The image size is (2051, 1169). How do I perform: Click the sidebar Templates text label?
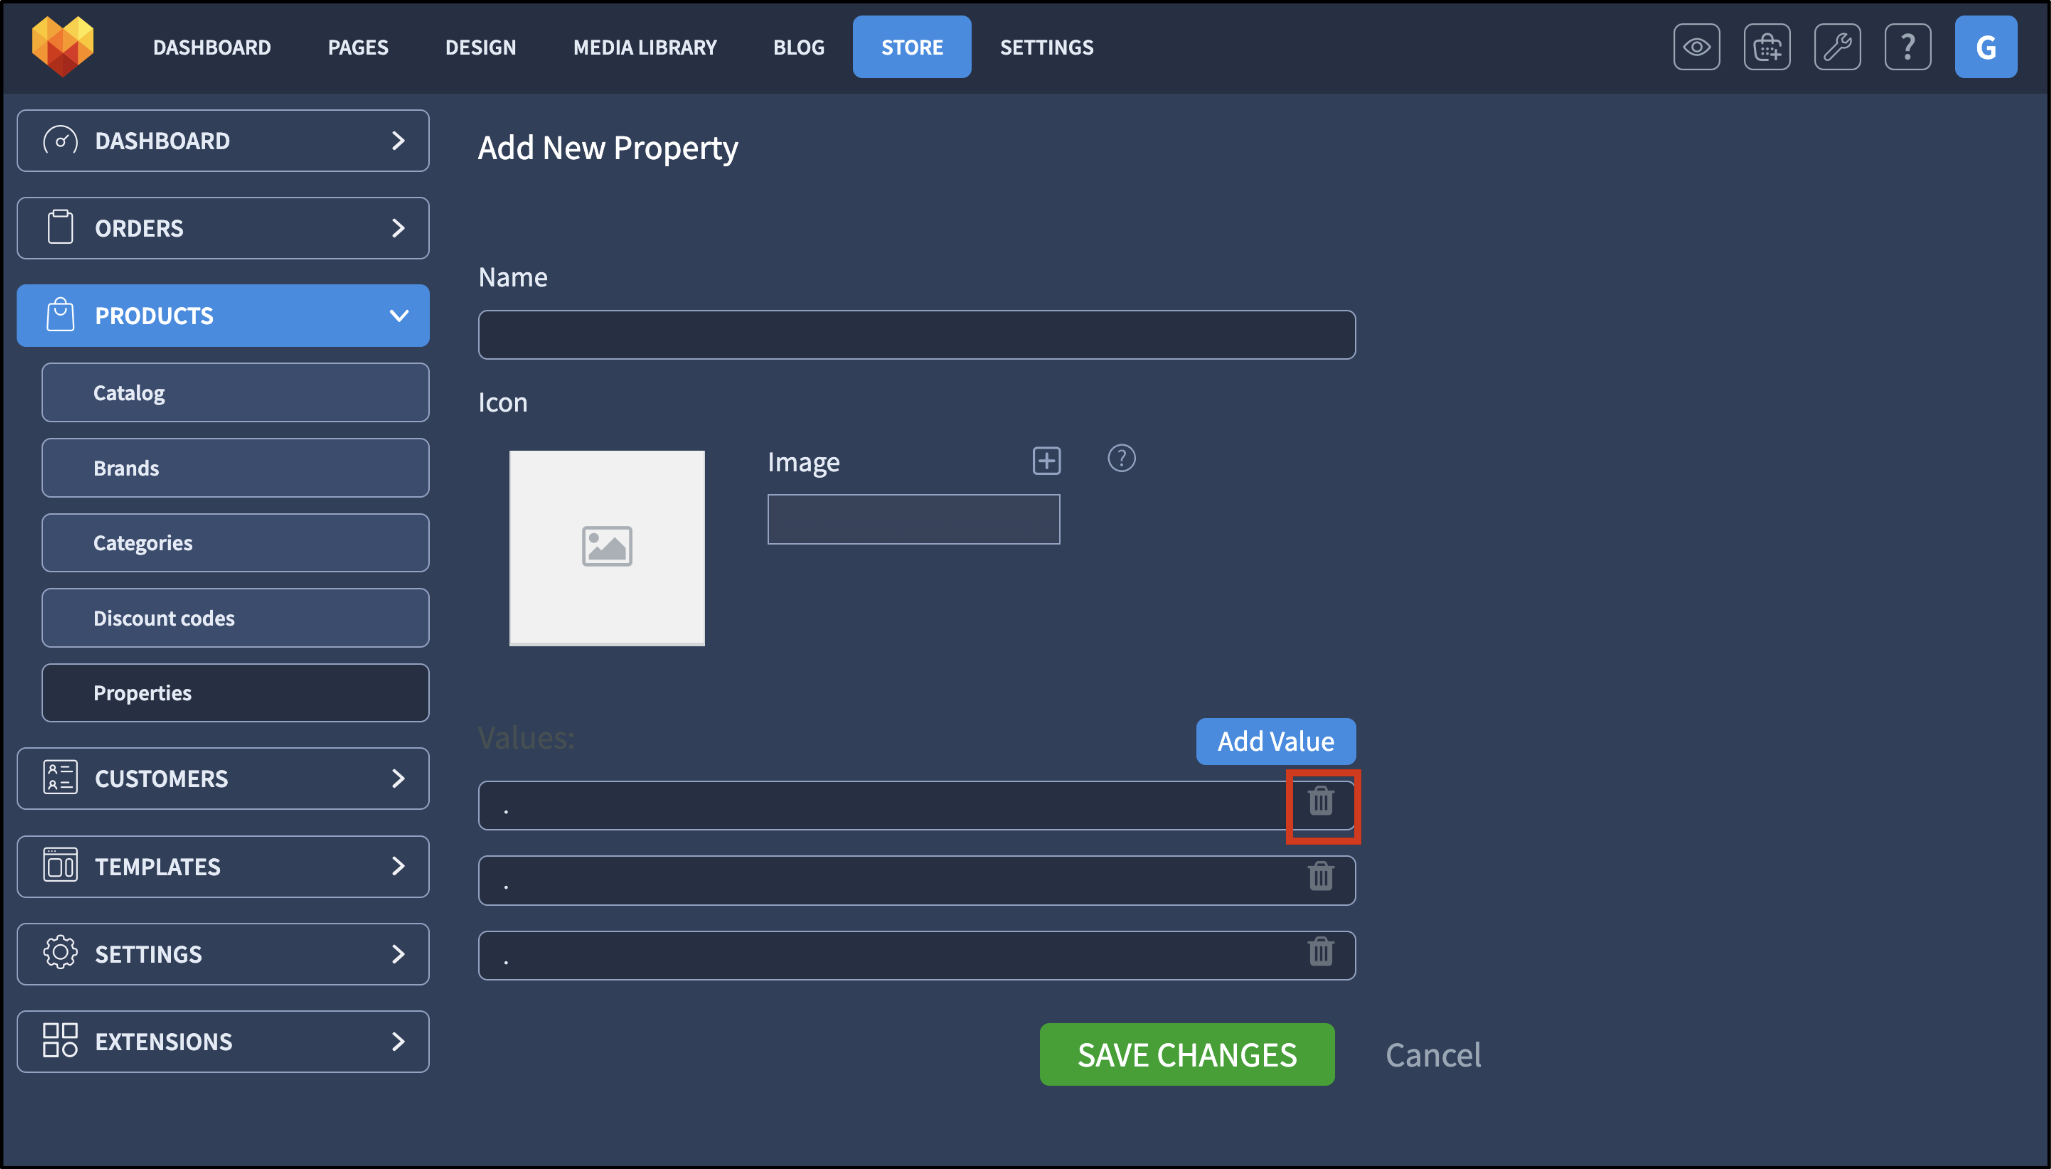[157, 866]
